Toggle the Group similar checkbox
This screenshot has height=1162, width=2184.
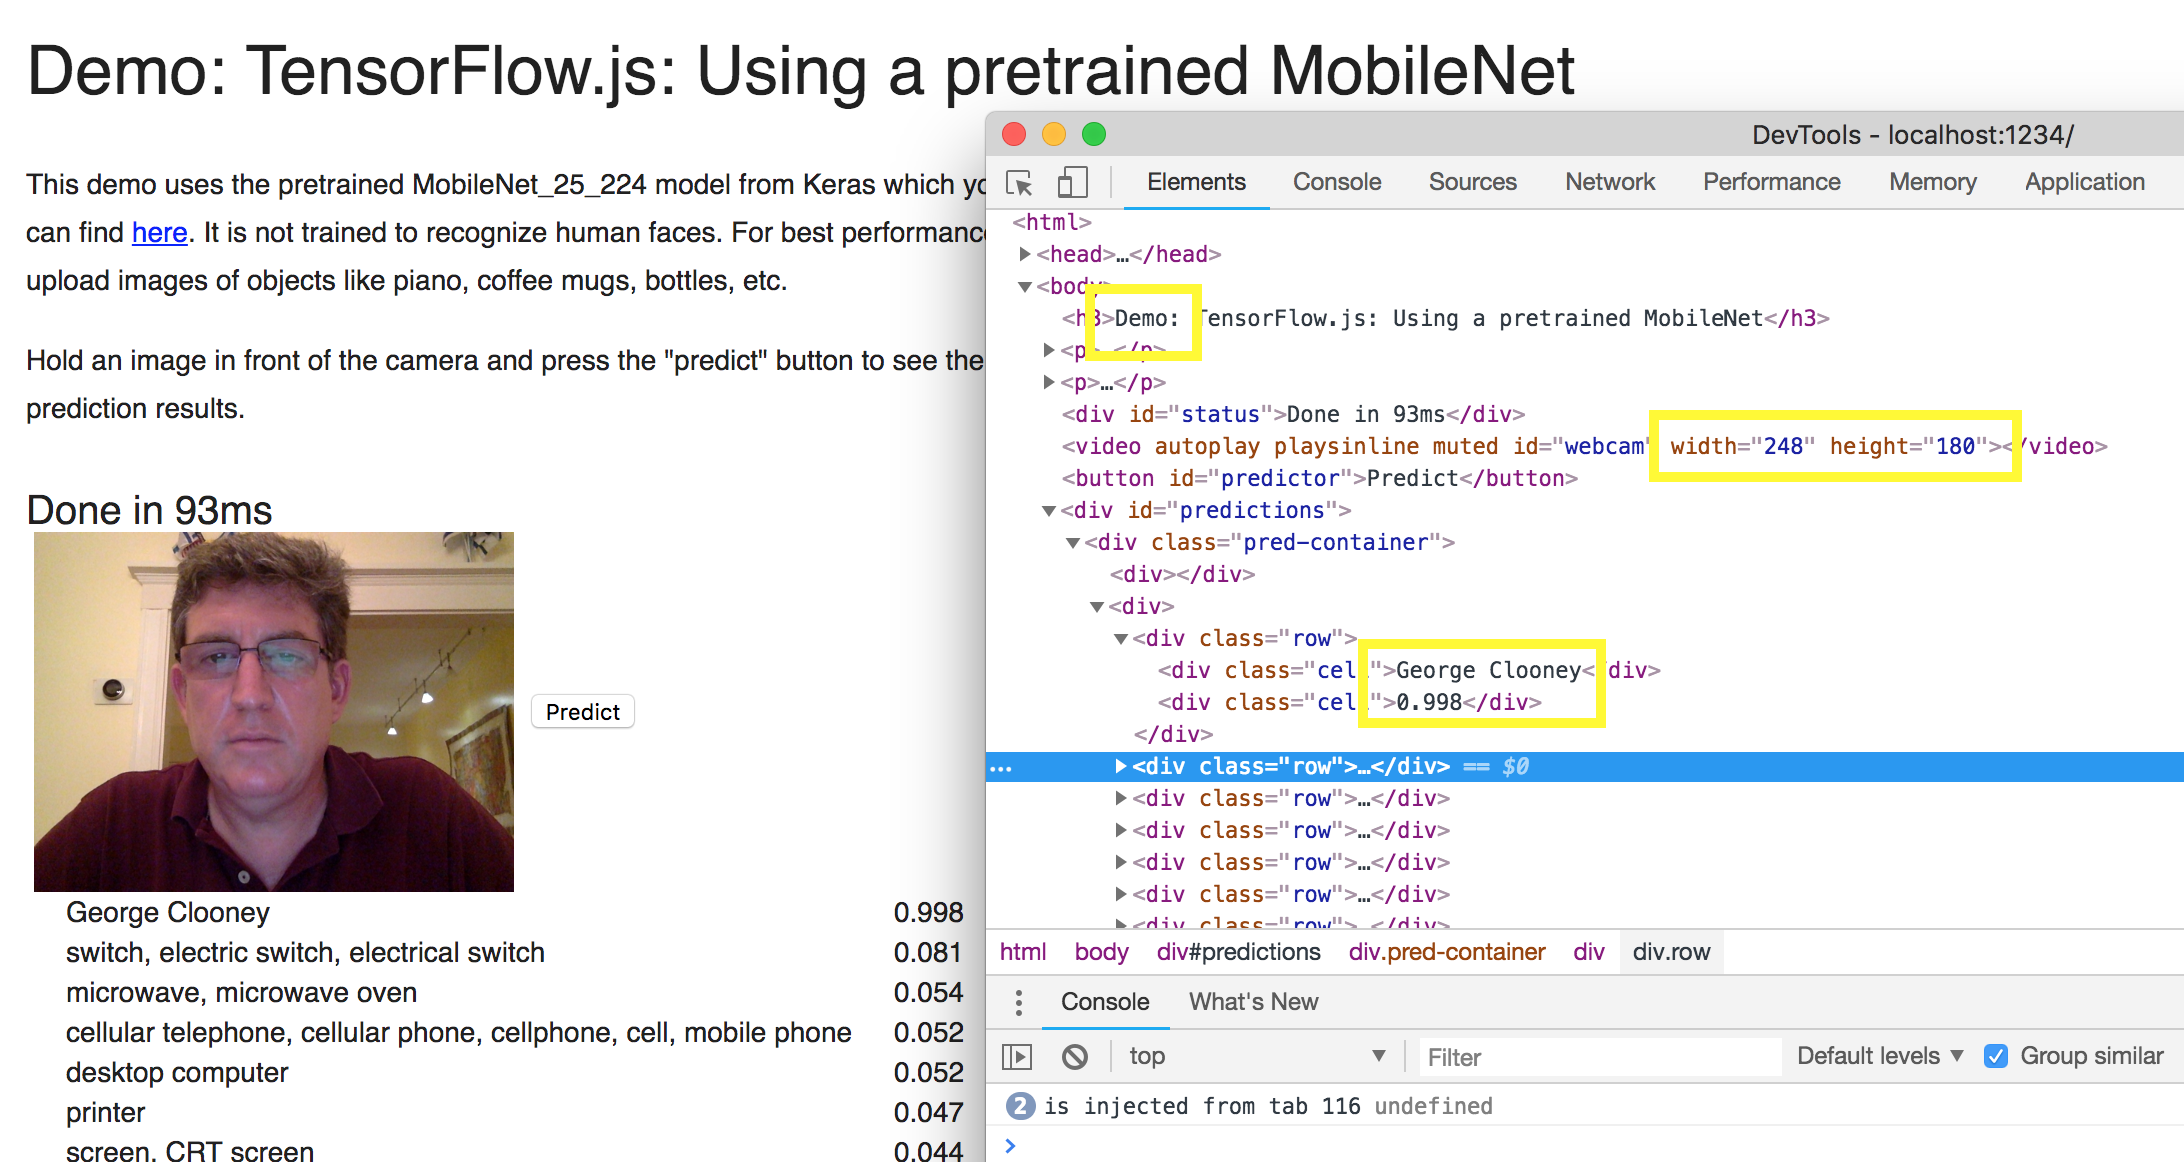1996,1056
